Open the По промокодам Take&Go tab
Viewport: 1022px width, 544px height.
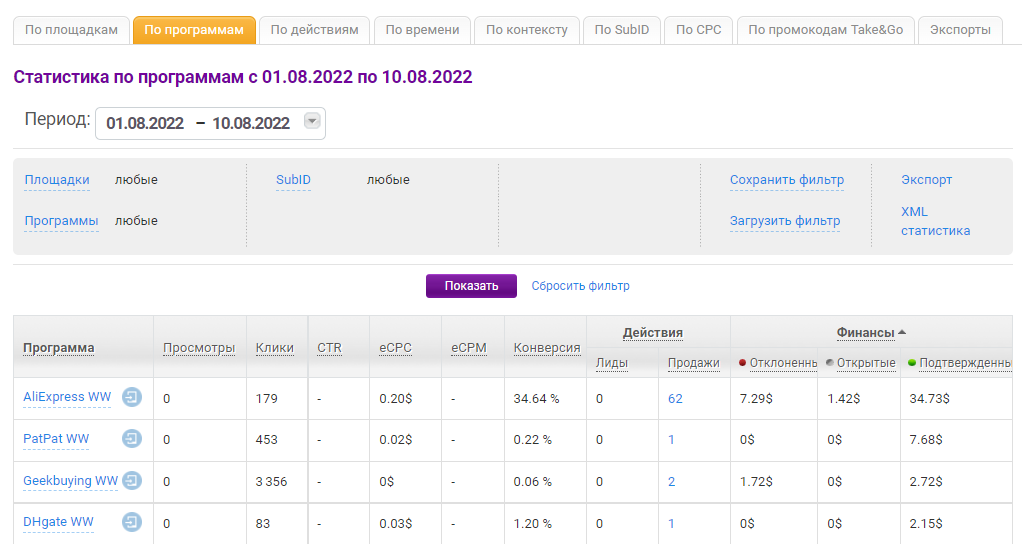point(825,30)
